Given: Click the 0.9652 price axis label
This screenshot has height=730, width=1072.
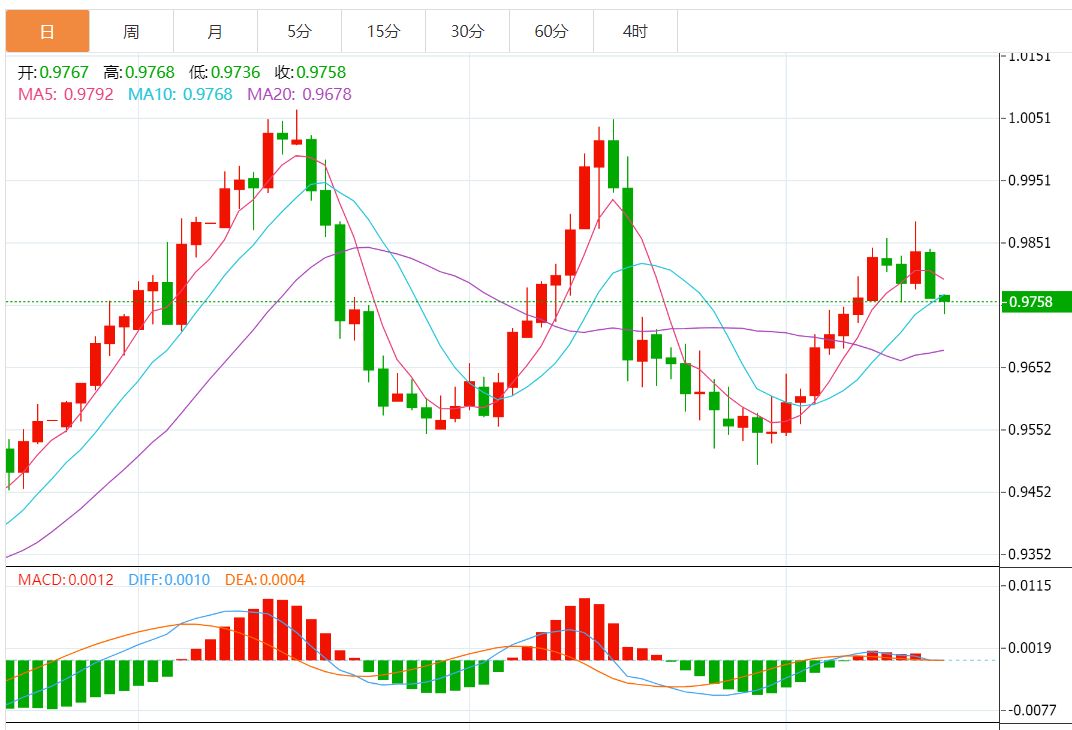Looking at the screenshot, I should pos(1030,368).
